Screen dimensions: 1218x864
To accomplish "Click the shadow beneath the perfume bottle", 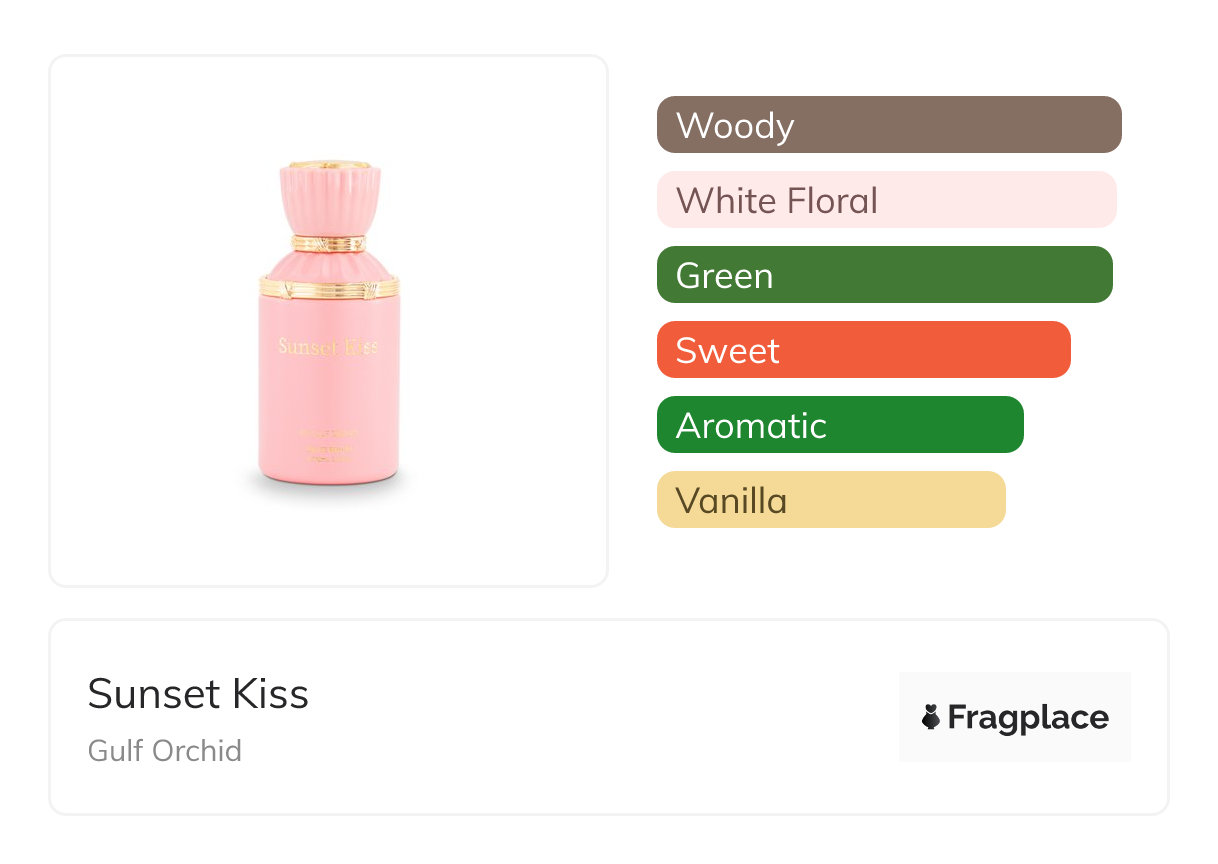I will point(328,490).
